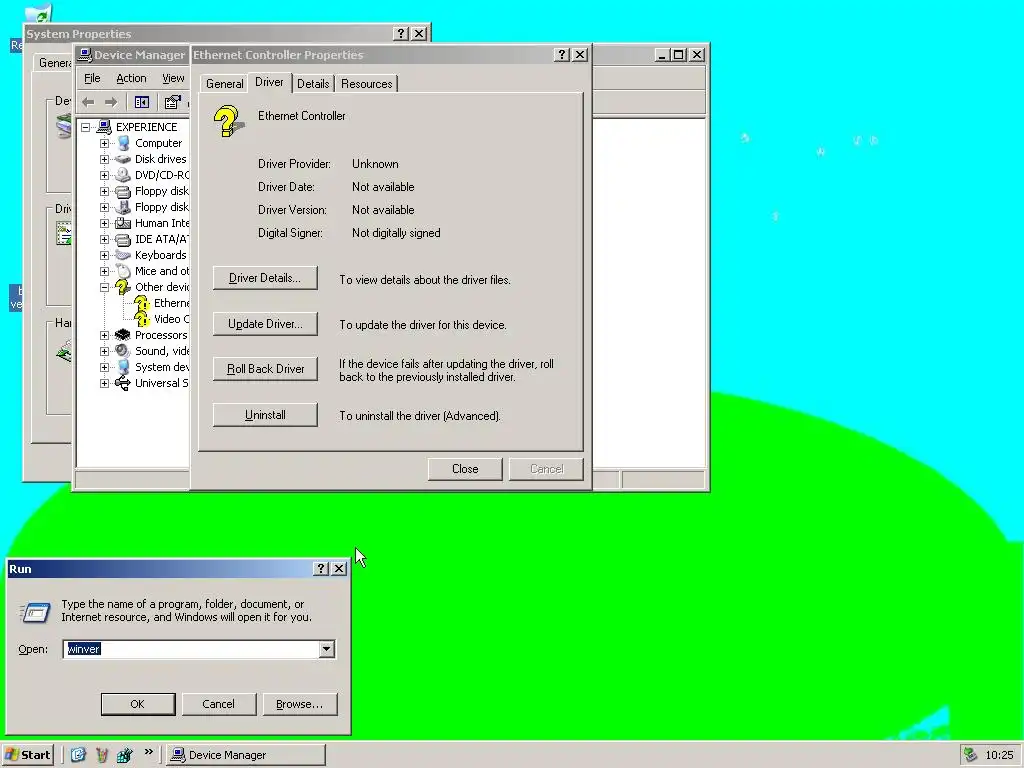Expand the Processors node
Screen dimensions: 1024x768
pyautogui.click(x=104, y=335)
